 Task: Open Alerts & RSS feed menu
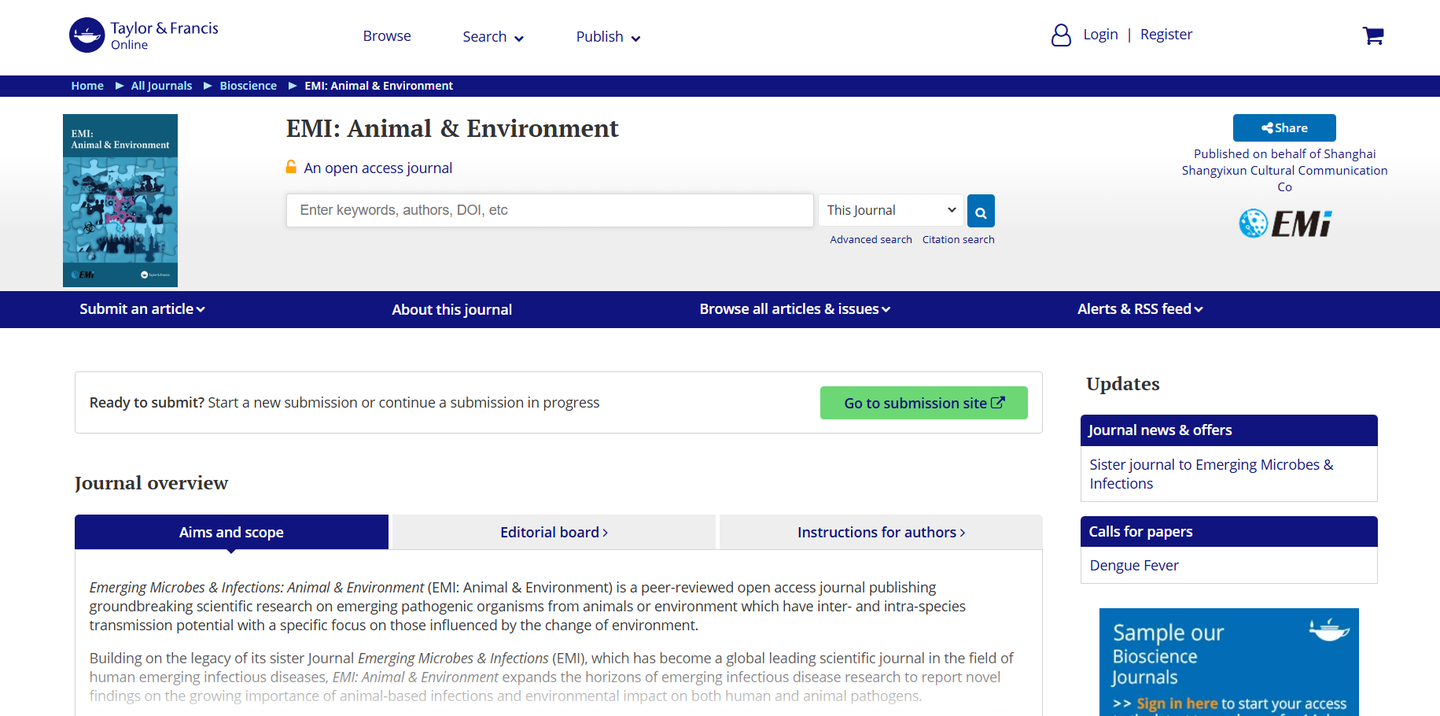pyautogui.click(x=1140, y=309)
